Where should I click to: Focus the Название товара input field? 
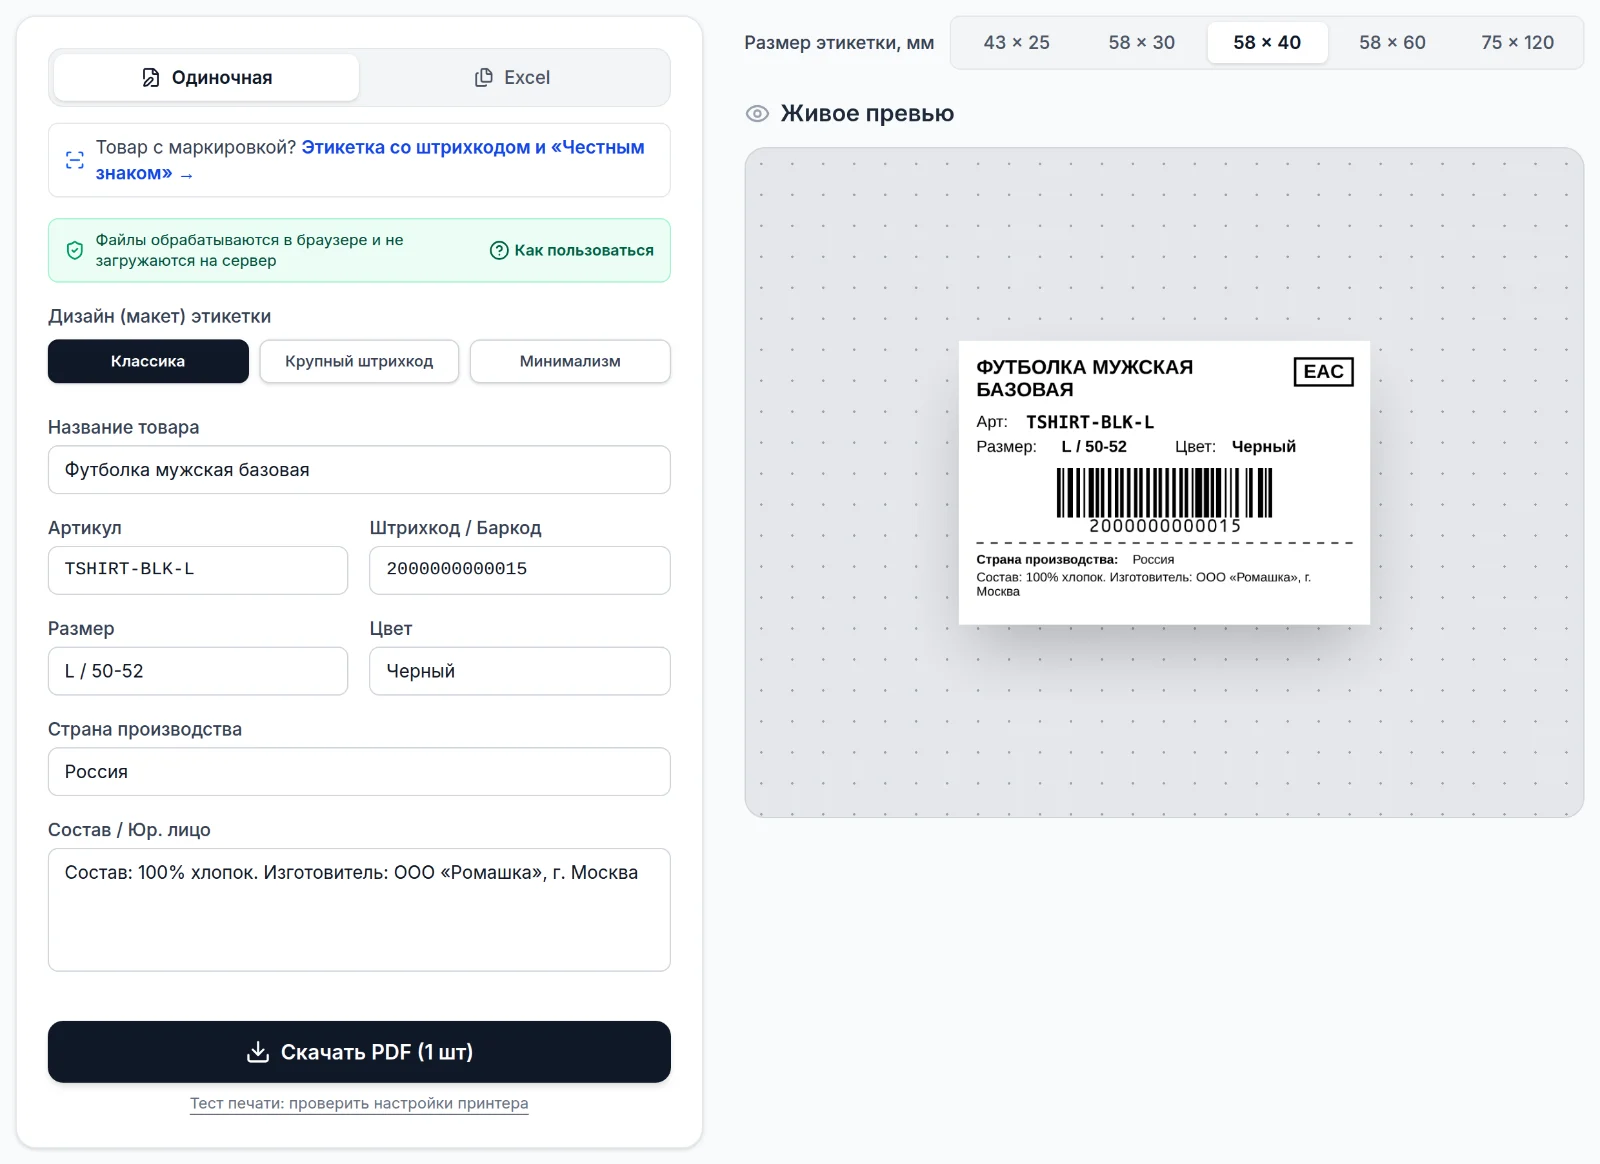tap(359, 470)
